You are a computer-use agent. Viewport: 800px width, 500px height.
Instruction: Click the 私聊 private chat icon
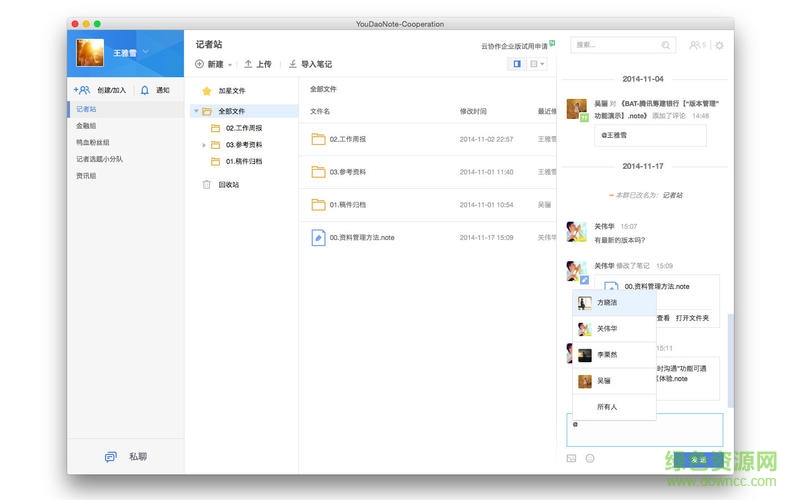tap(111, 456)
